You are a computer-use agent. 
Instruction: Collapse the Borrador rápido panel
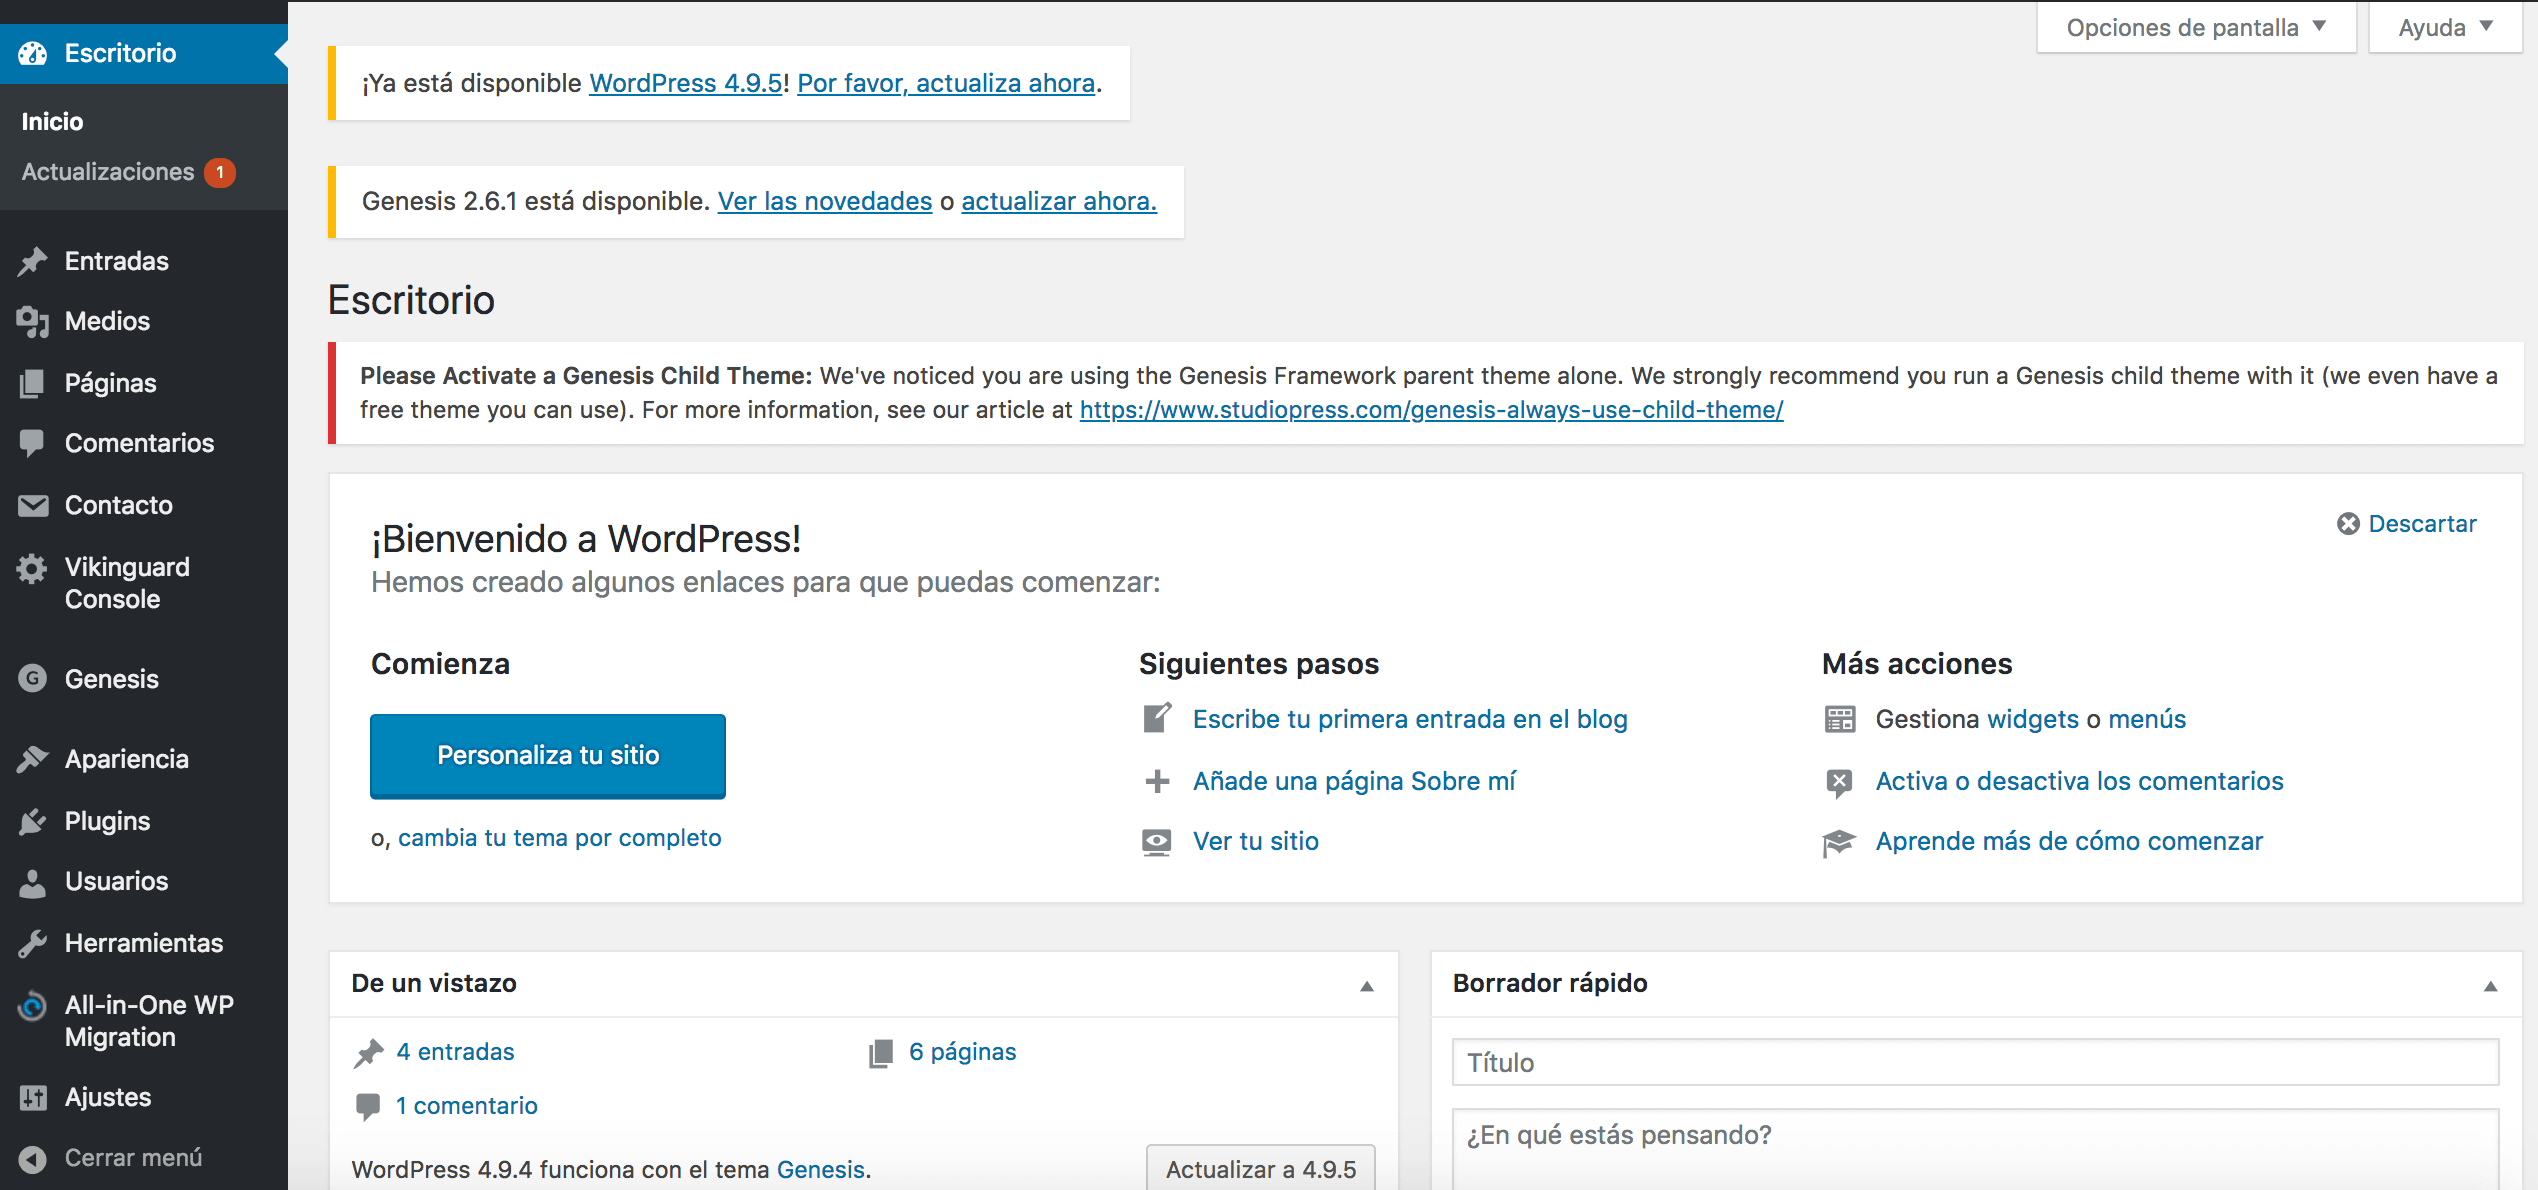click(x=2491, y=986)
